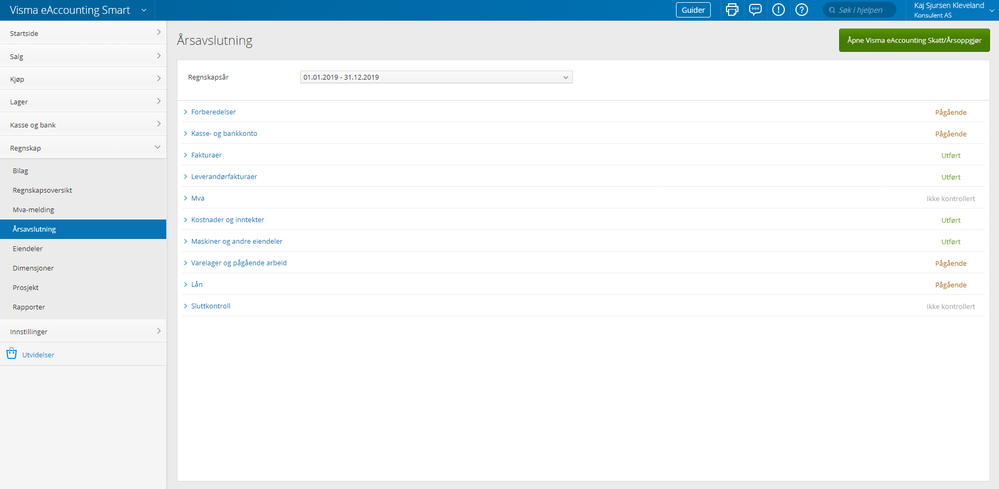Expand the Mva section chevron

185,199
